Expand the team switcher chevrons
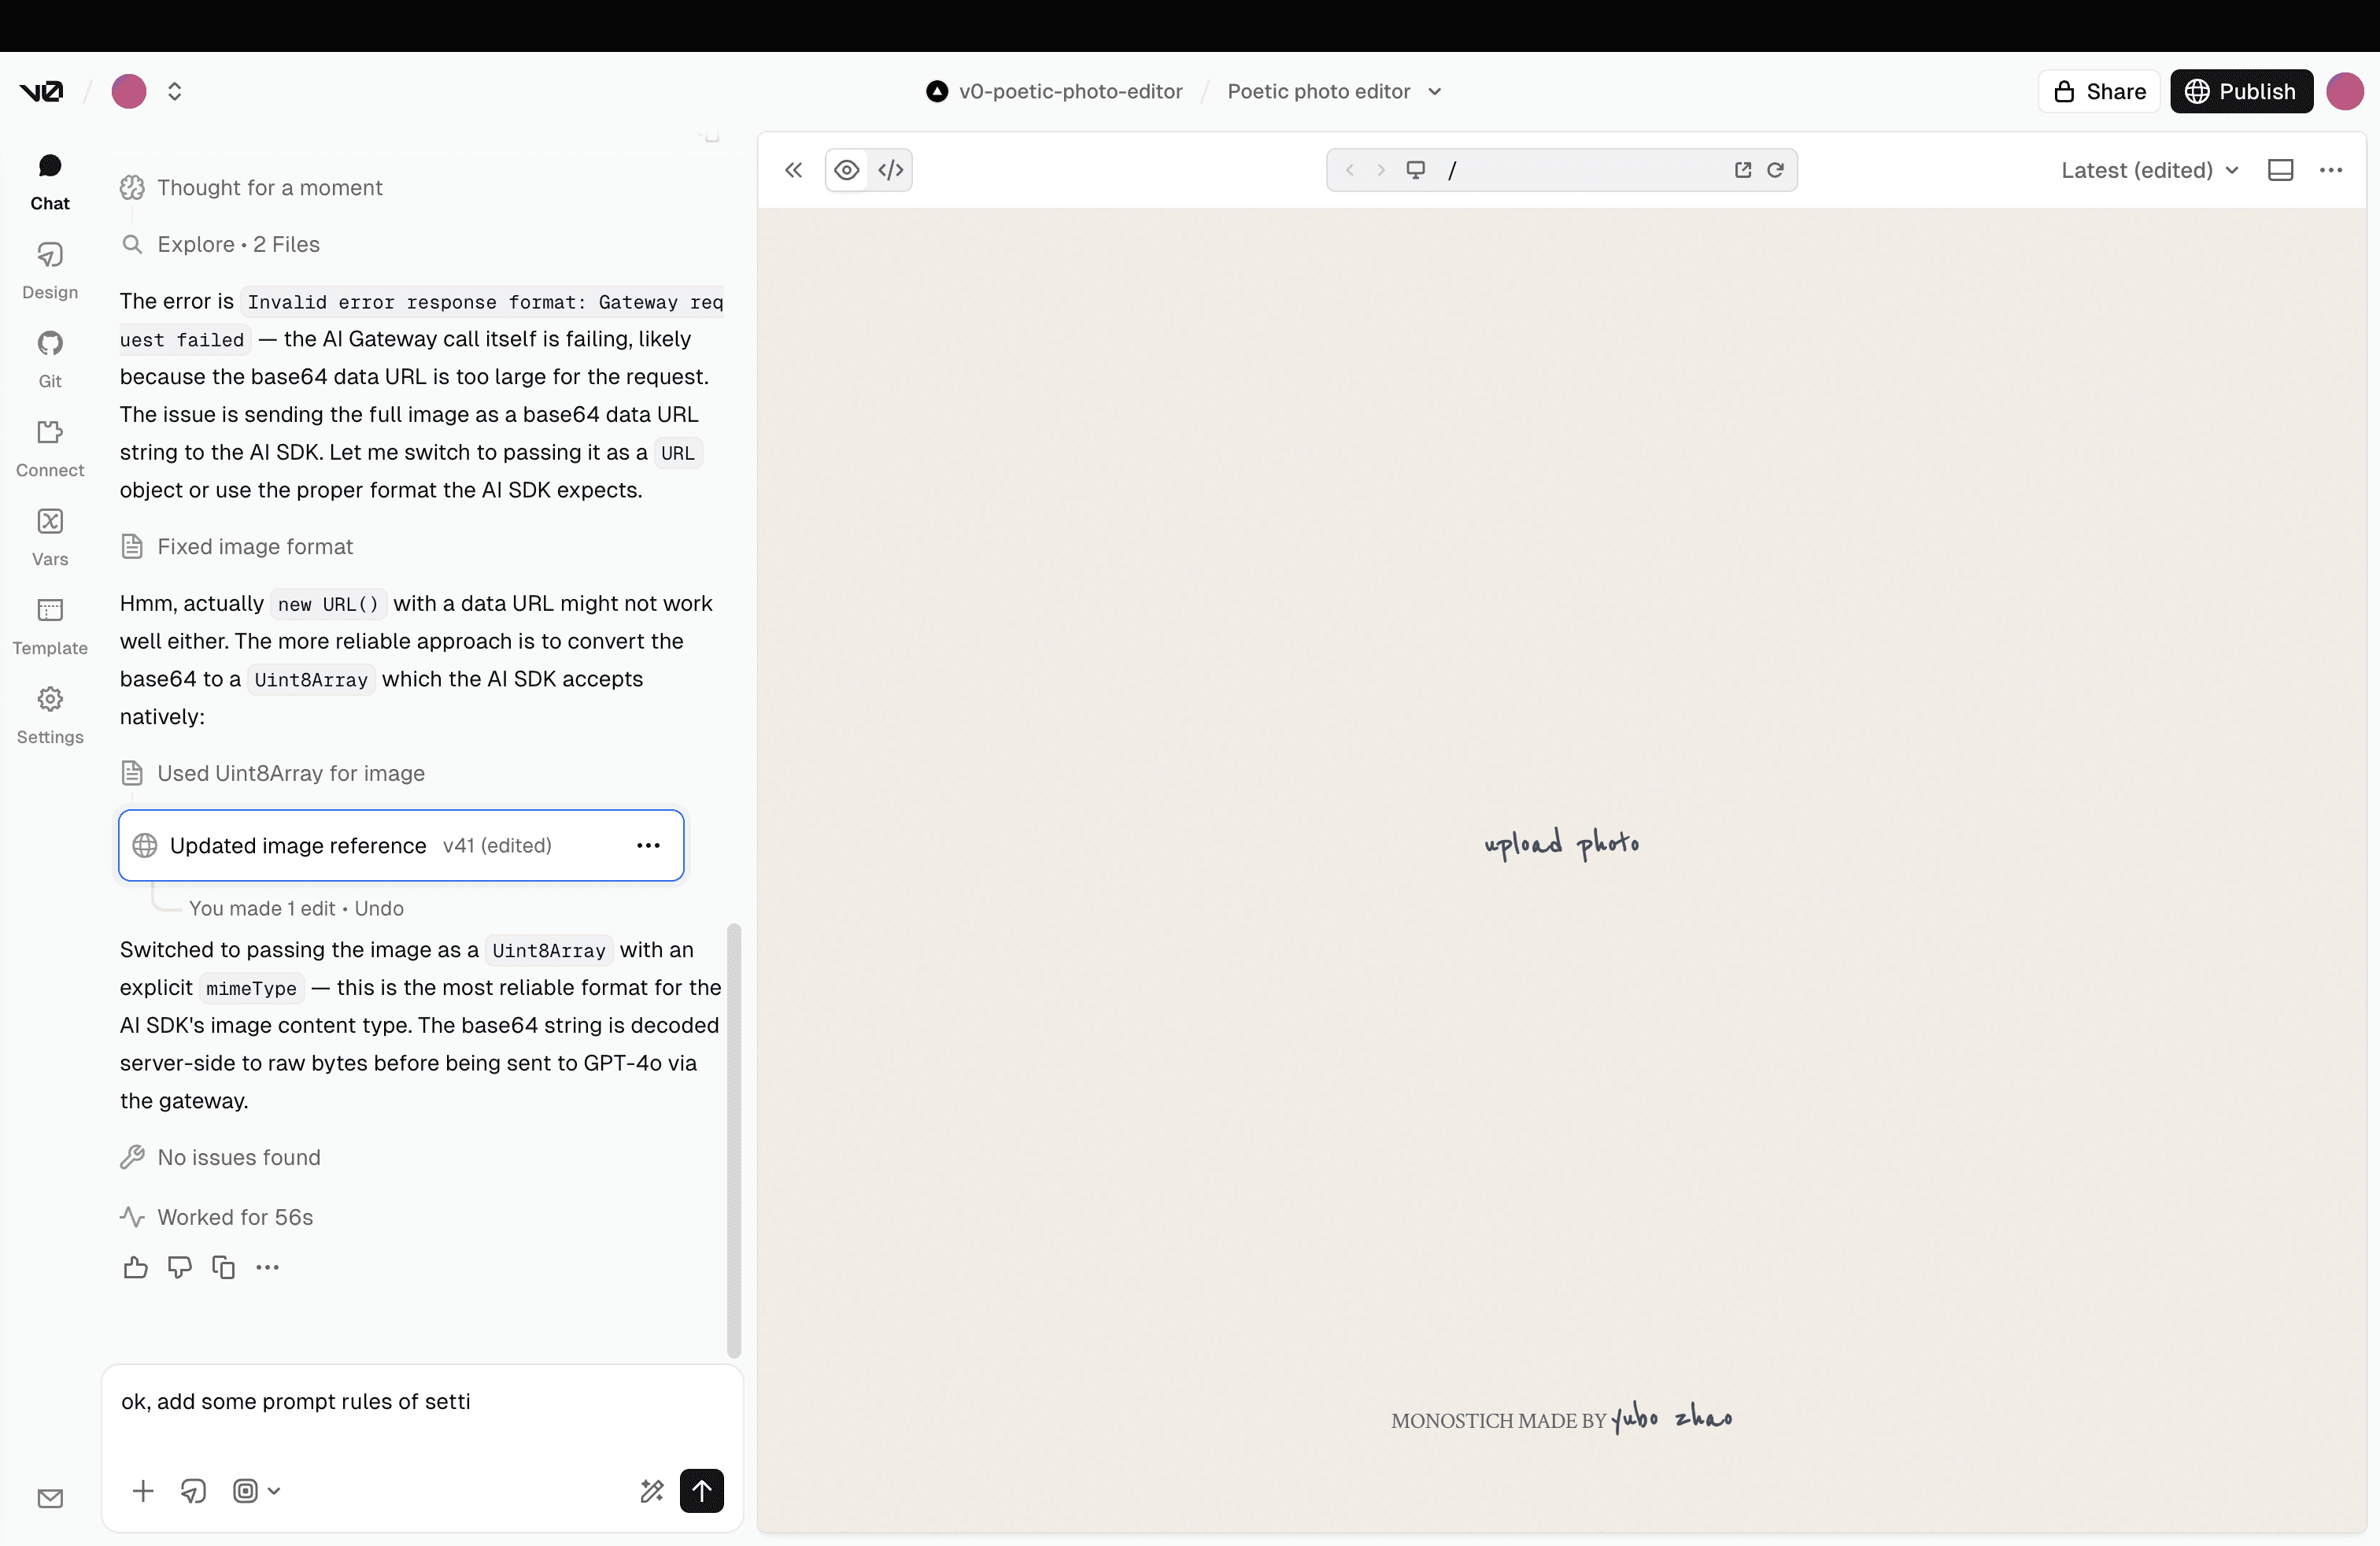Image resolution: width=2380 pixels, height=1546 pixels. (x=174, y=91)
